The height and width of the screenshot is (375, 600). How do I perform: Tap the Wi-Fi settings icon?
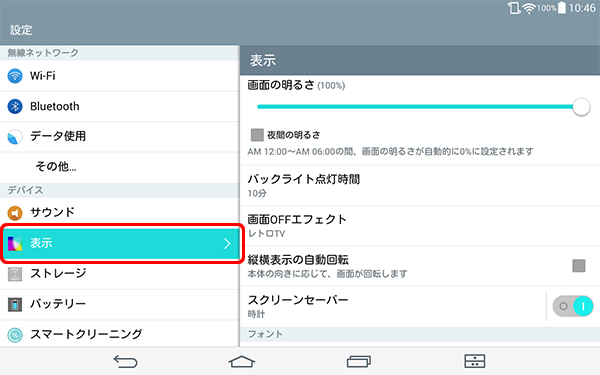pyautogui.click(x=15, y=76)
